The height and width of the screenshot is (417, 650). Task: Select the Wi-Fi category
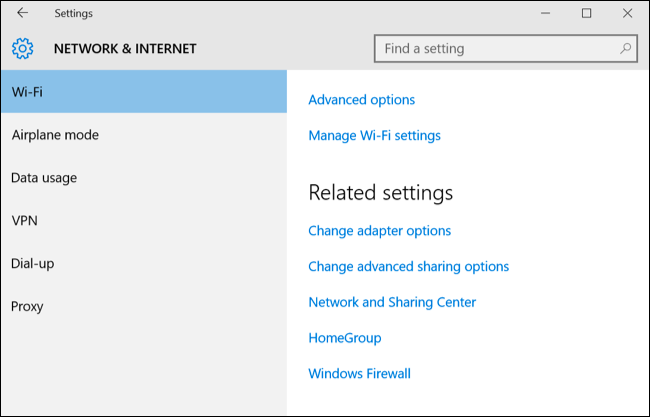(x=143, y=92)
